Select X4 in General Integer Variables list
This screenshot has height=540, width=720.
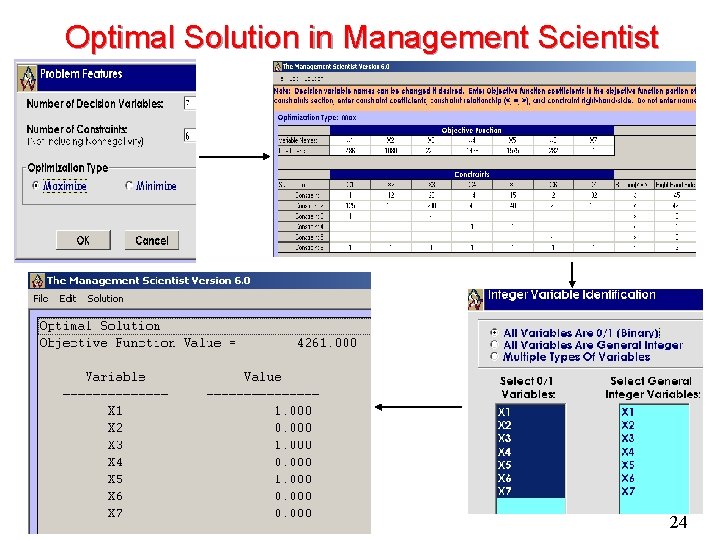tap(654, 452)
